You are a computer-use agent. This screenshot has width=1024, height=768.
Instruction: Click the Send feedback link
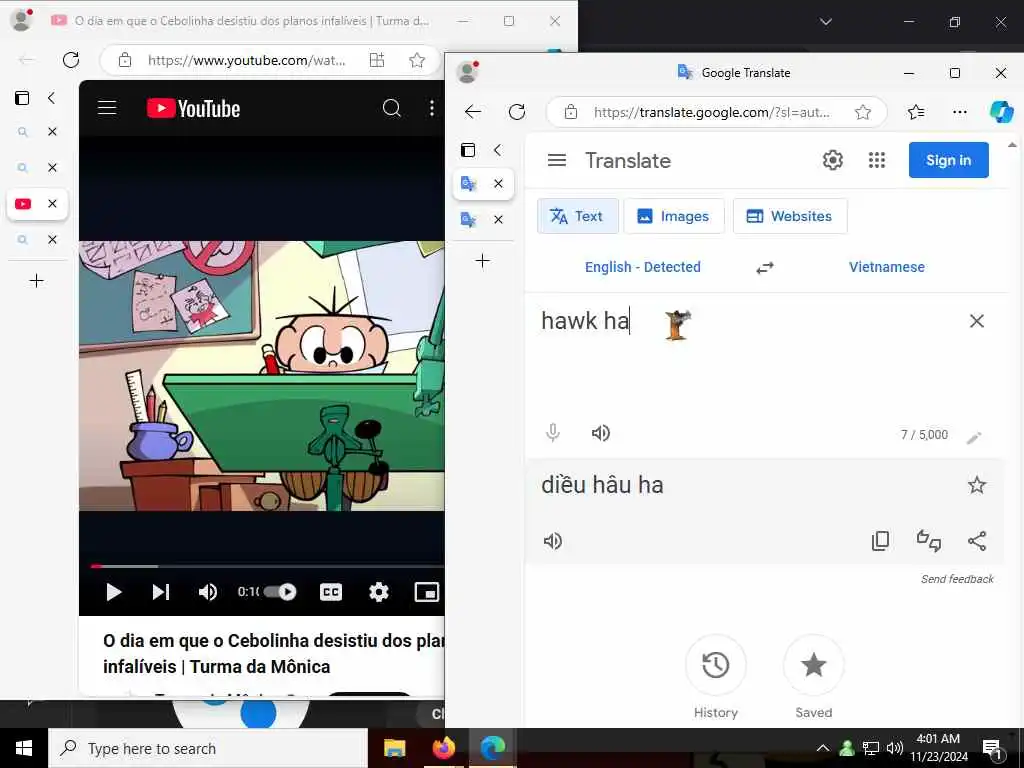957,579
